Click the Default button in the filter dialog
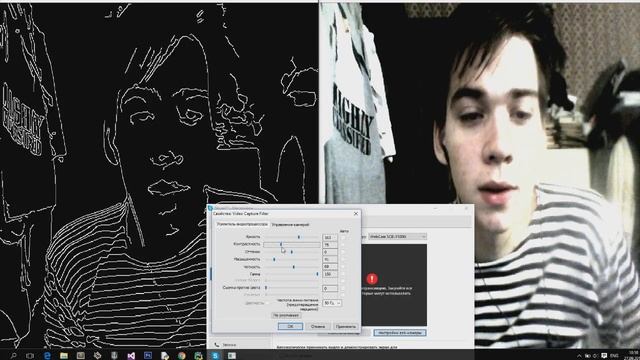The width and height of the screenshot is (640, 360). (x=286, y=315)
